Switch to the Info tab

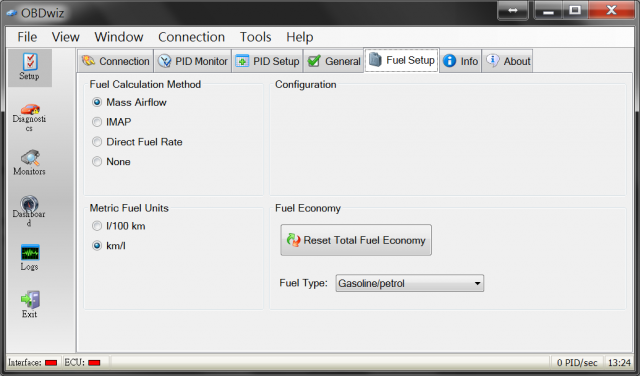pos(461,61)
